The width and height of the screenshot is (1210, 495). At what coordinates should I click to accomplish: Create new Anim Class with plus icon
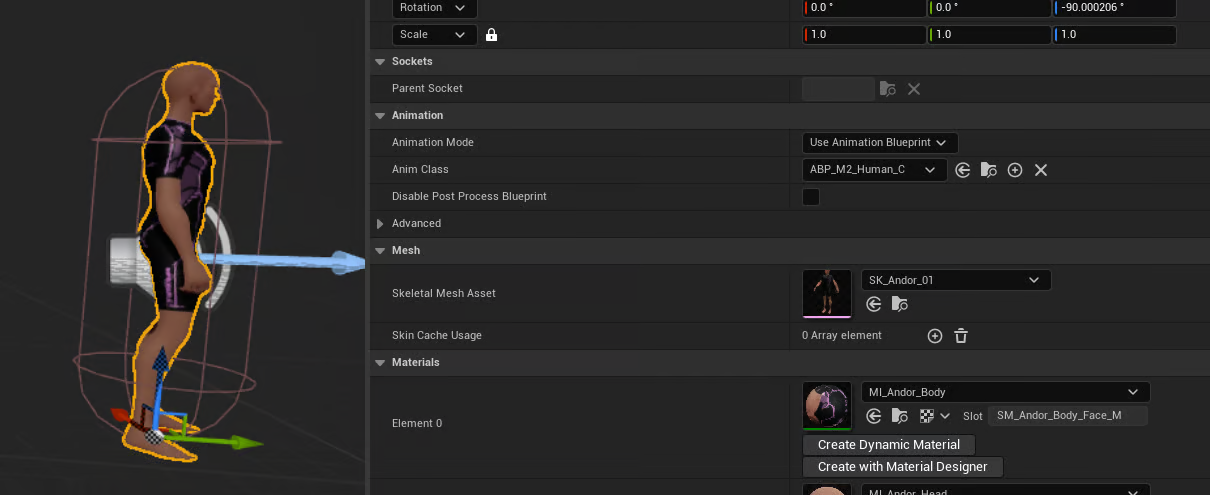coord(1015,170)
